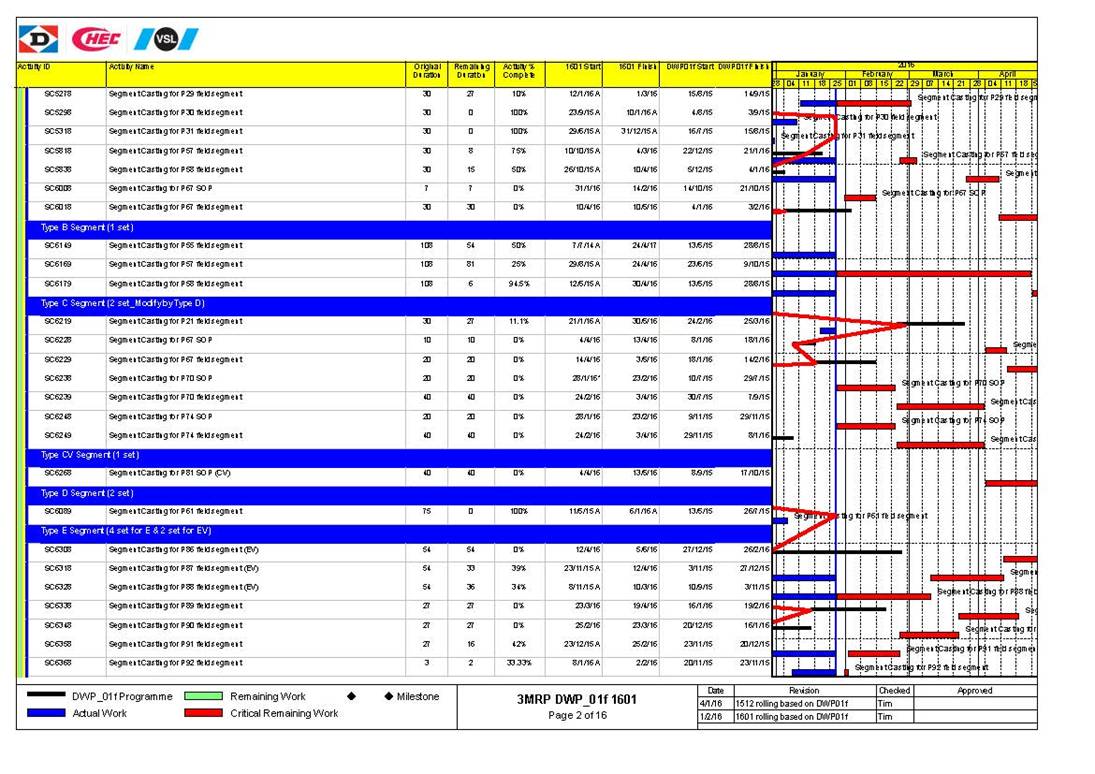Click the blue Actual Work legend swatch
1095x774 pixels.
(x=46, y=714)
